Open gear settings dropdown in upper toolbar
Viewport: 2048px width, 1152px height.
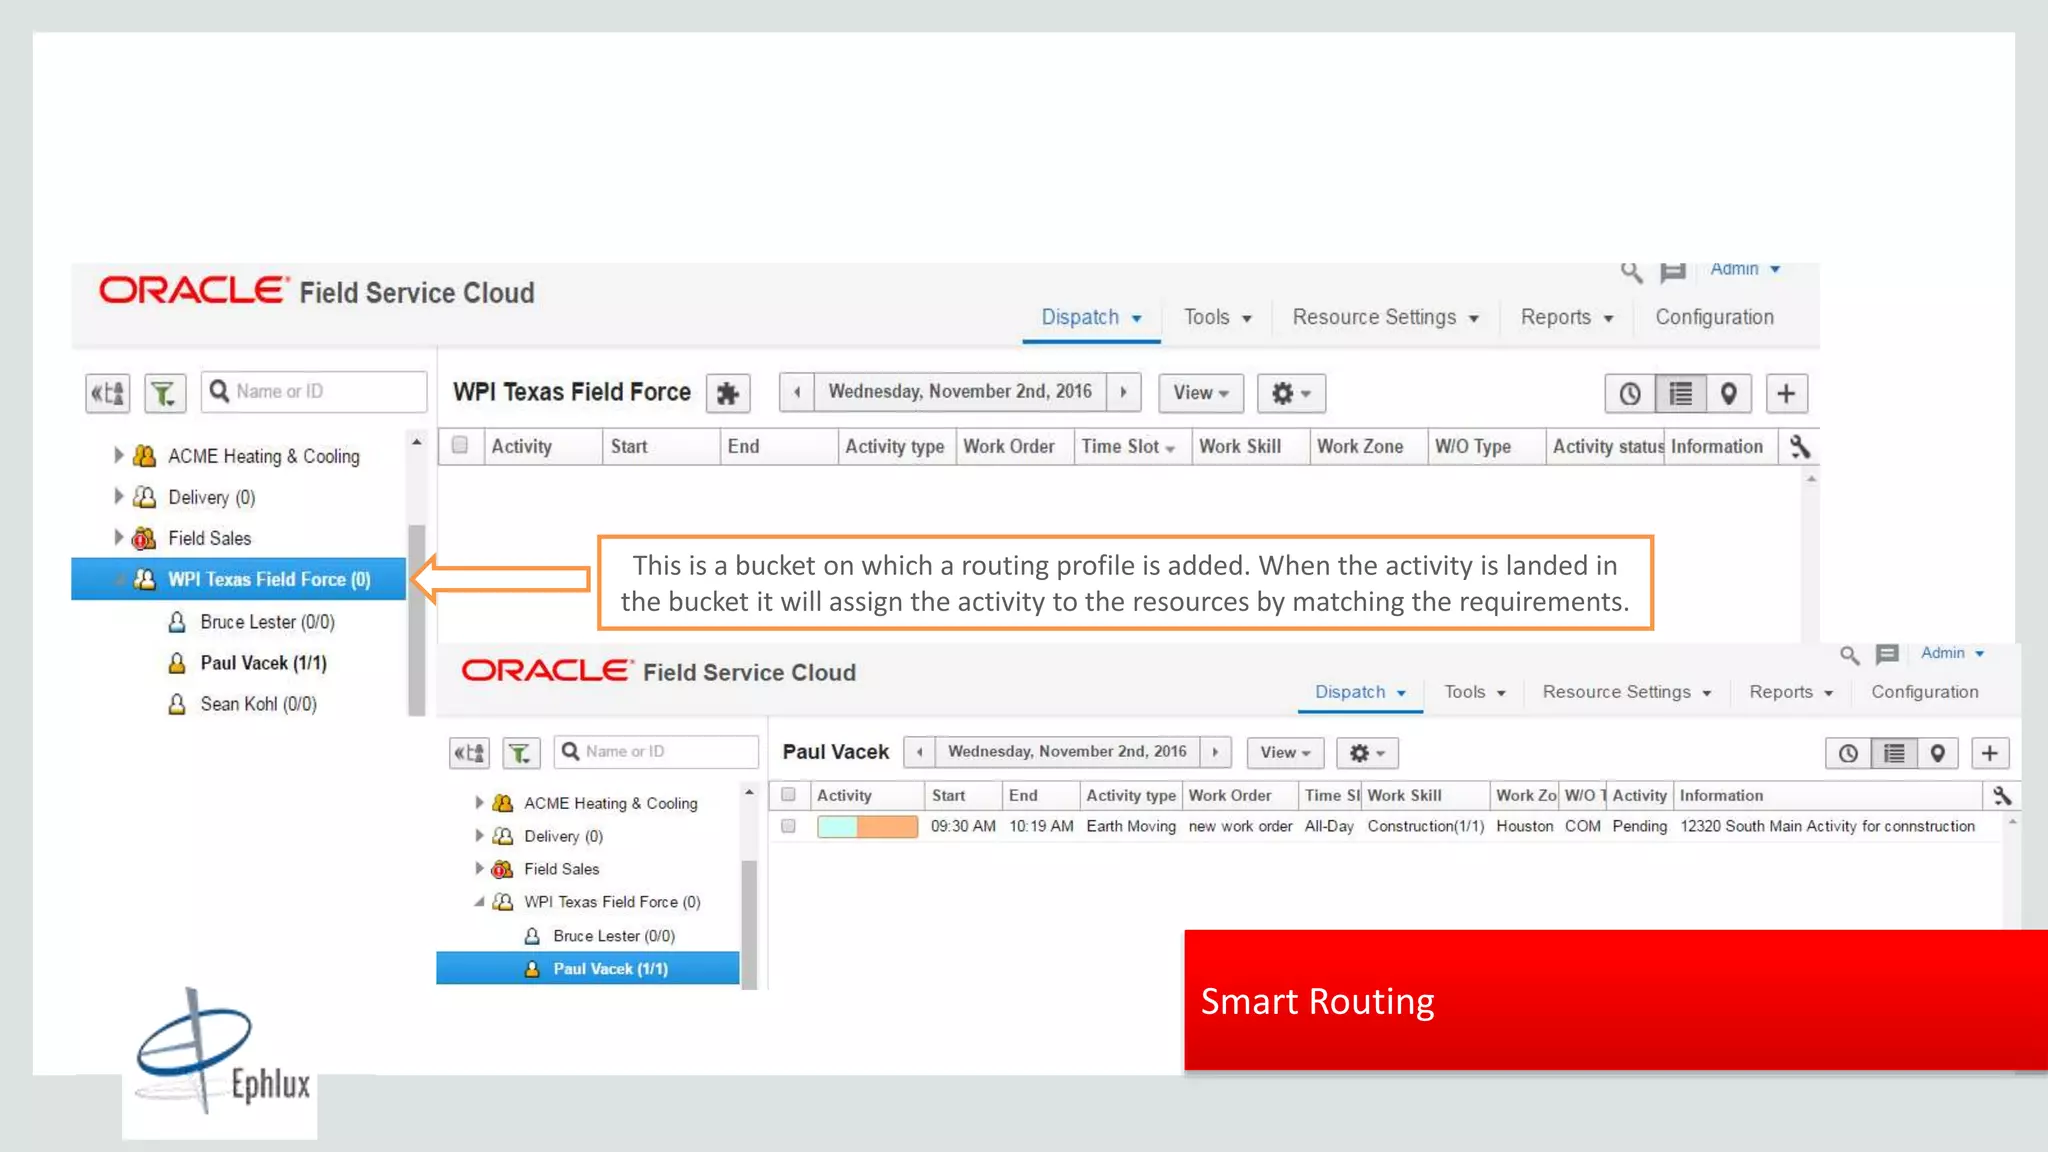[1291, 393]
